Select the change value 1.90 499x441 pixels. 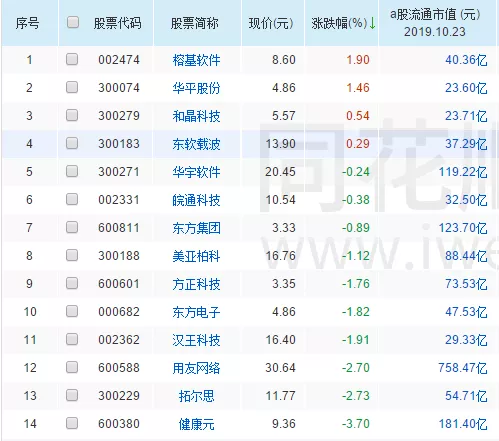click(x=358, y=60)
